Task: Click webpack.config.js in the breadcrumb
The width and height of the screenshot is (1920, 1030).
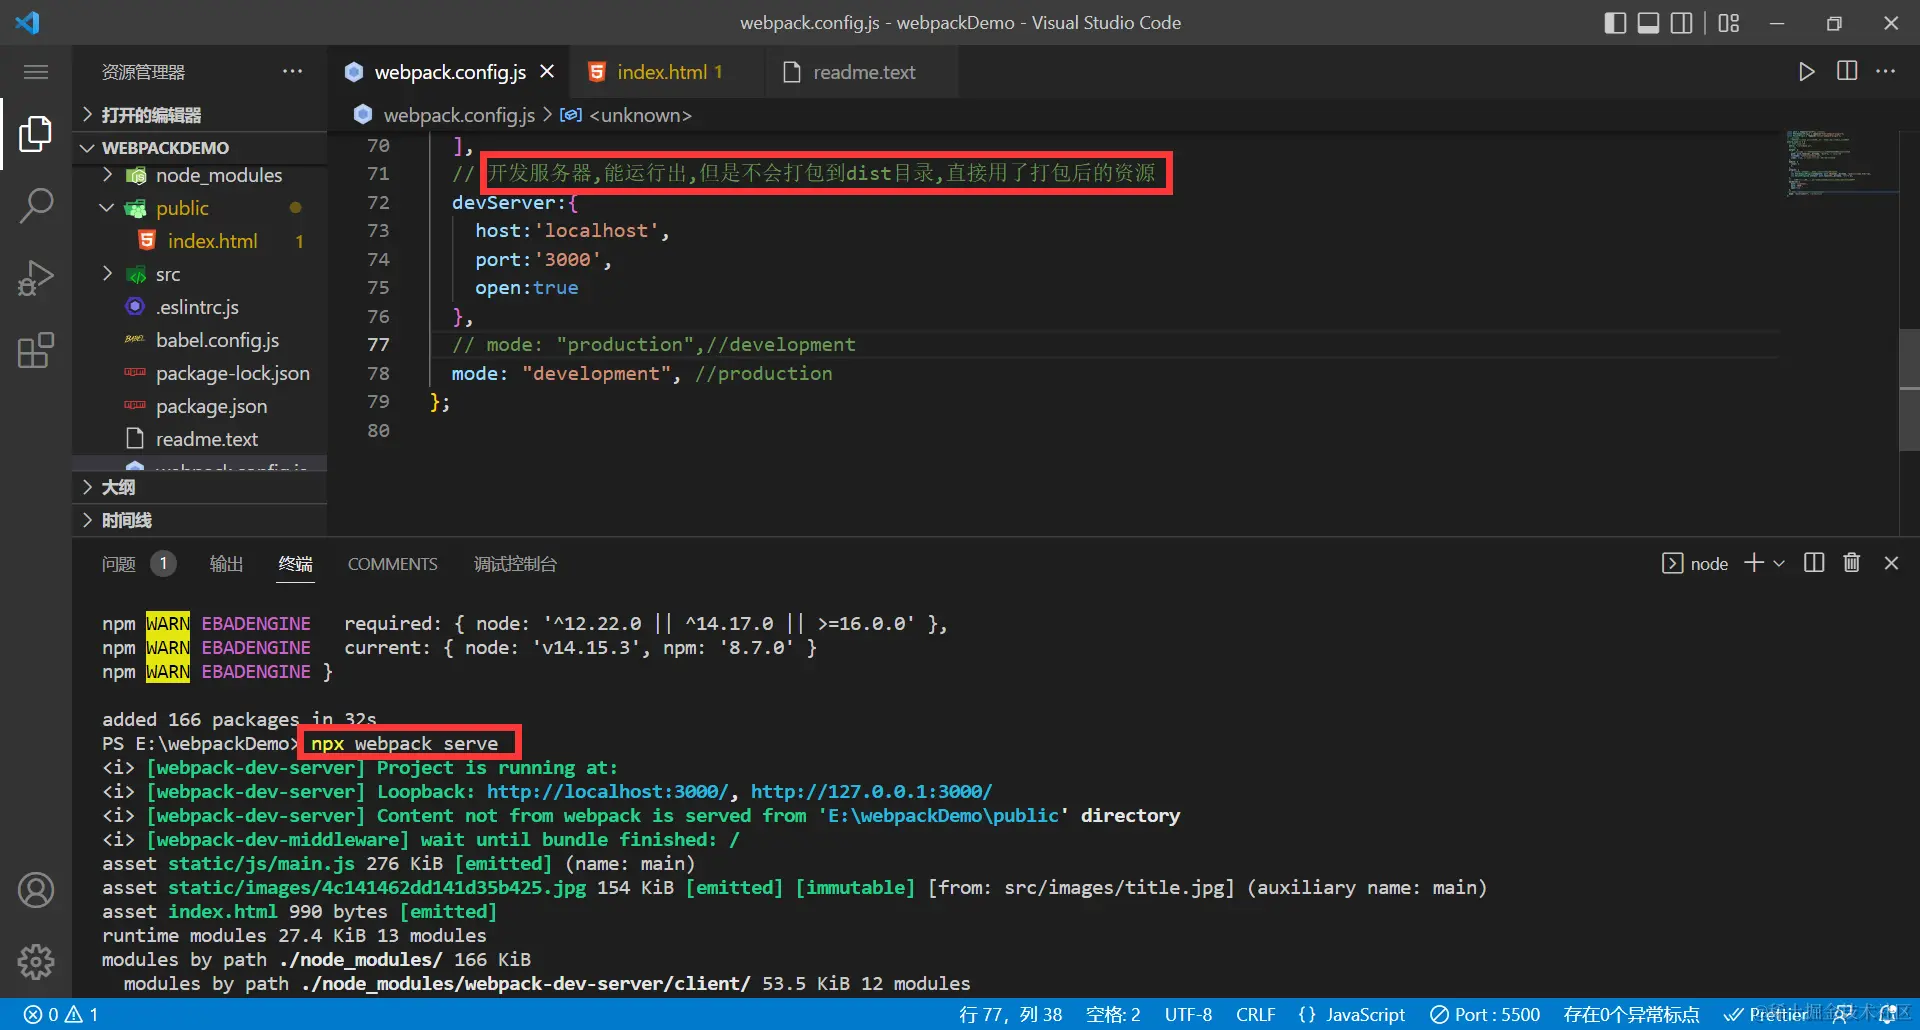Action: tap(459, 115)
